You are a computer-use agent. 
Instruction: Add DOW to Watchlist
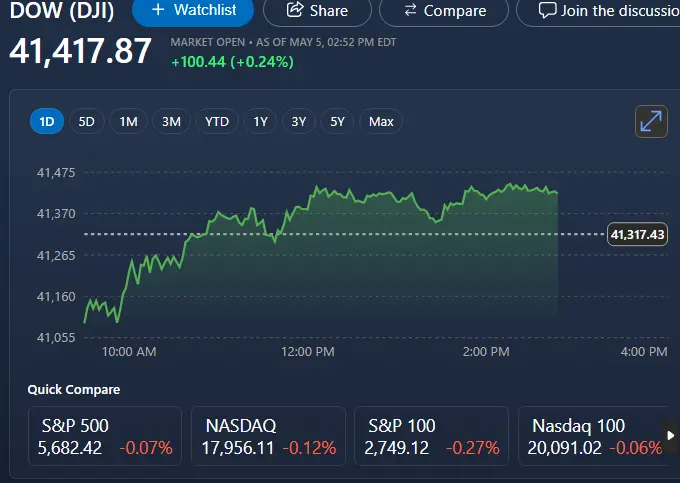[192, 11]
